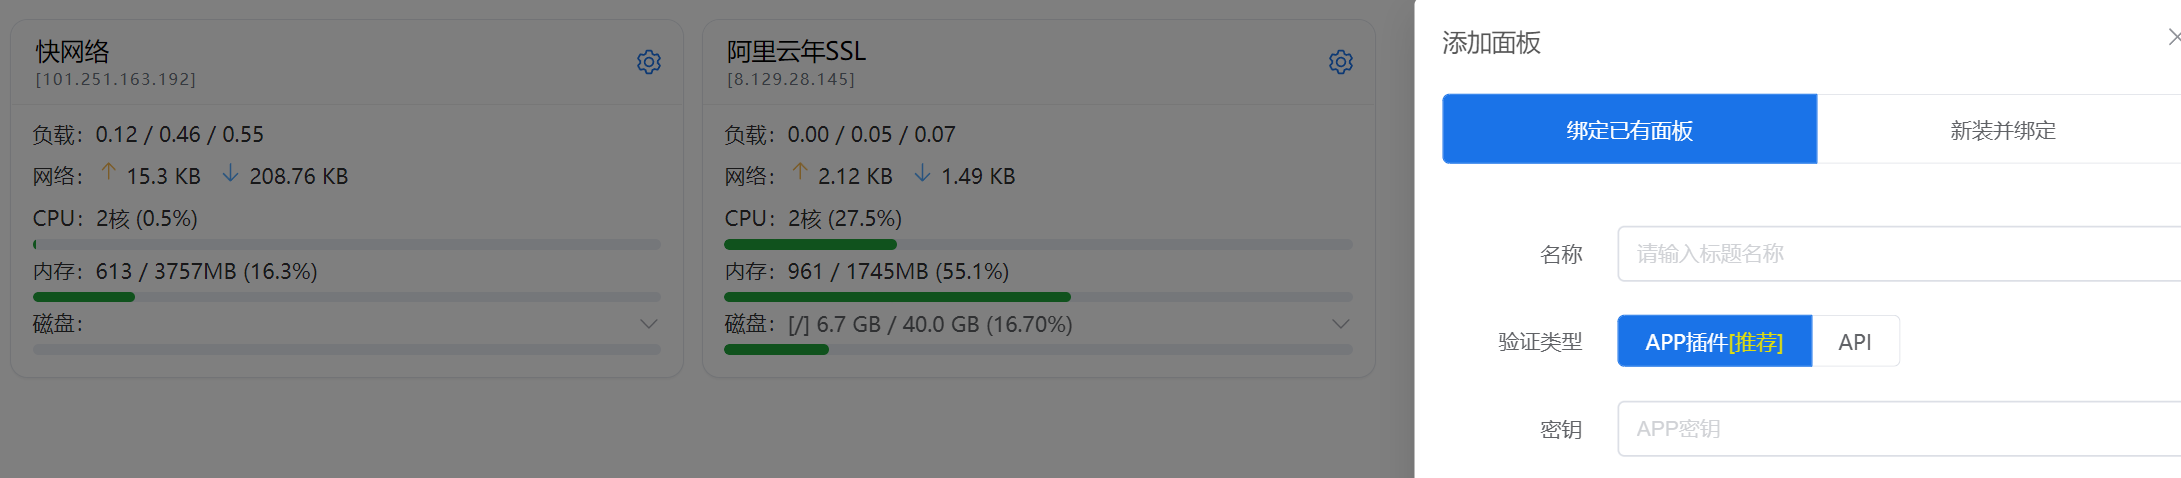Image resolution: width=2181 pixels, height=478 pixels.
Task: Expand the 磁盘 list in 阿里云年SSL card
Action: pyautogui.click(x=1341, y=324)
